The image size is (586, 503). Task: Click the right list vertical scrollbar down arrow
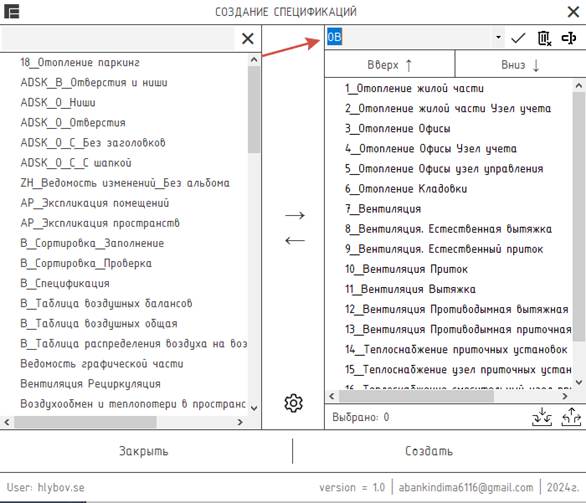[579, 382]
